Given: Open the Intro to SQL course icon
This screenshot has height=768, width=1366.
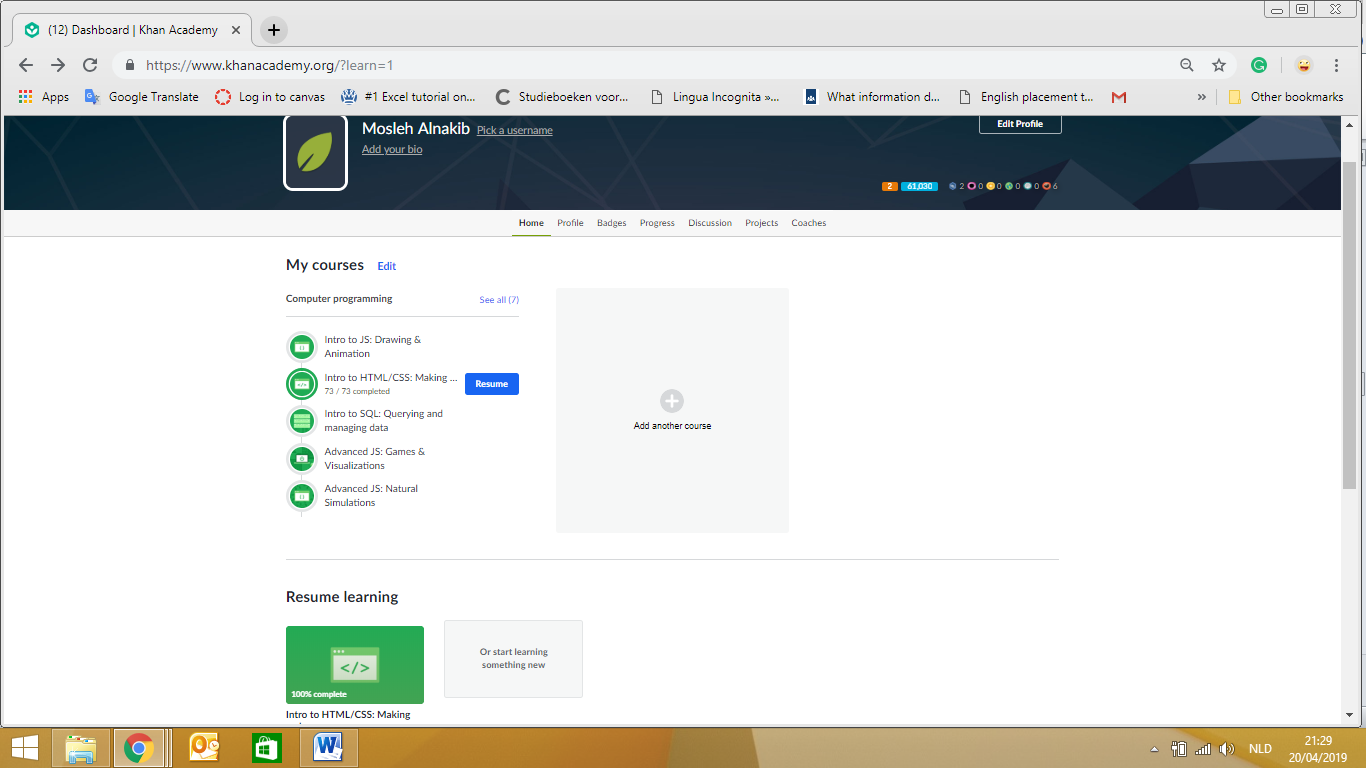Looking at the screenshot, I should pos(302,421).
